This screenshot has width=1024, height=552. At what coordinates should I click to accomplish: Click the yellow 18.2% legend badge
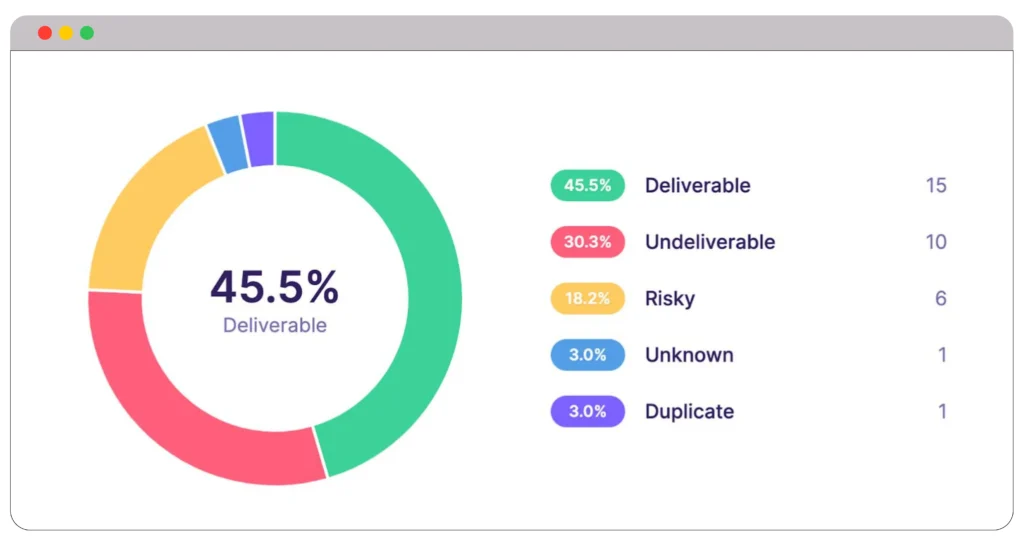tap(587, 298)
